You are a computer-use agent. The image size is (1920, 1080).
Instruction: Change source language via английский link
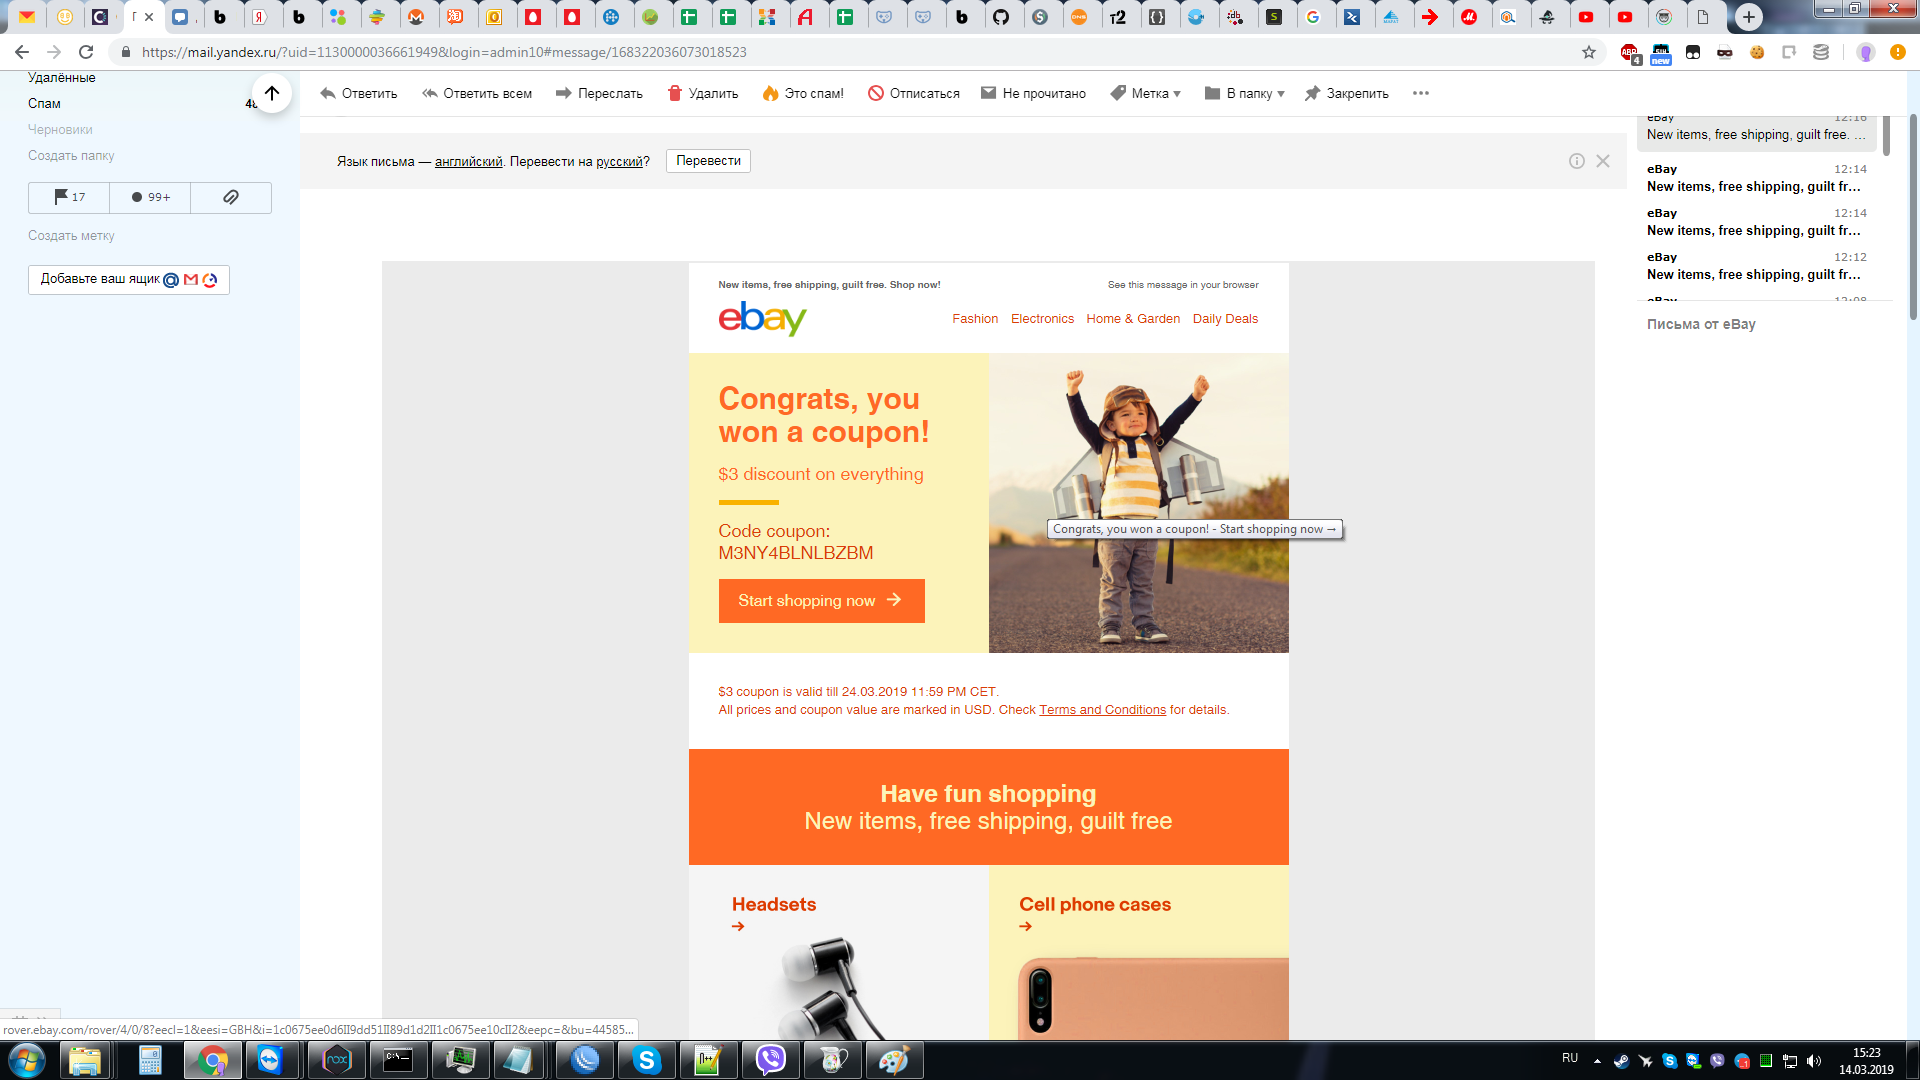468,161
